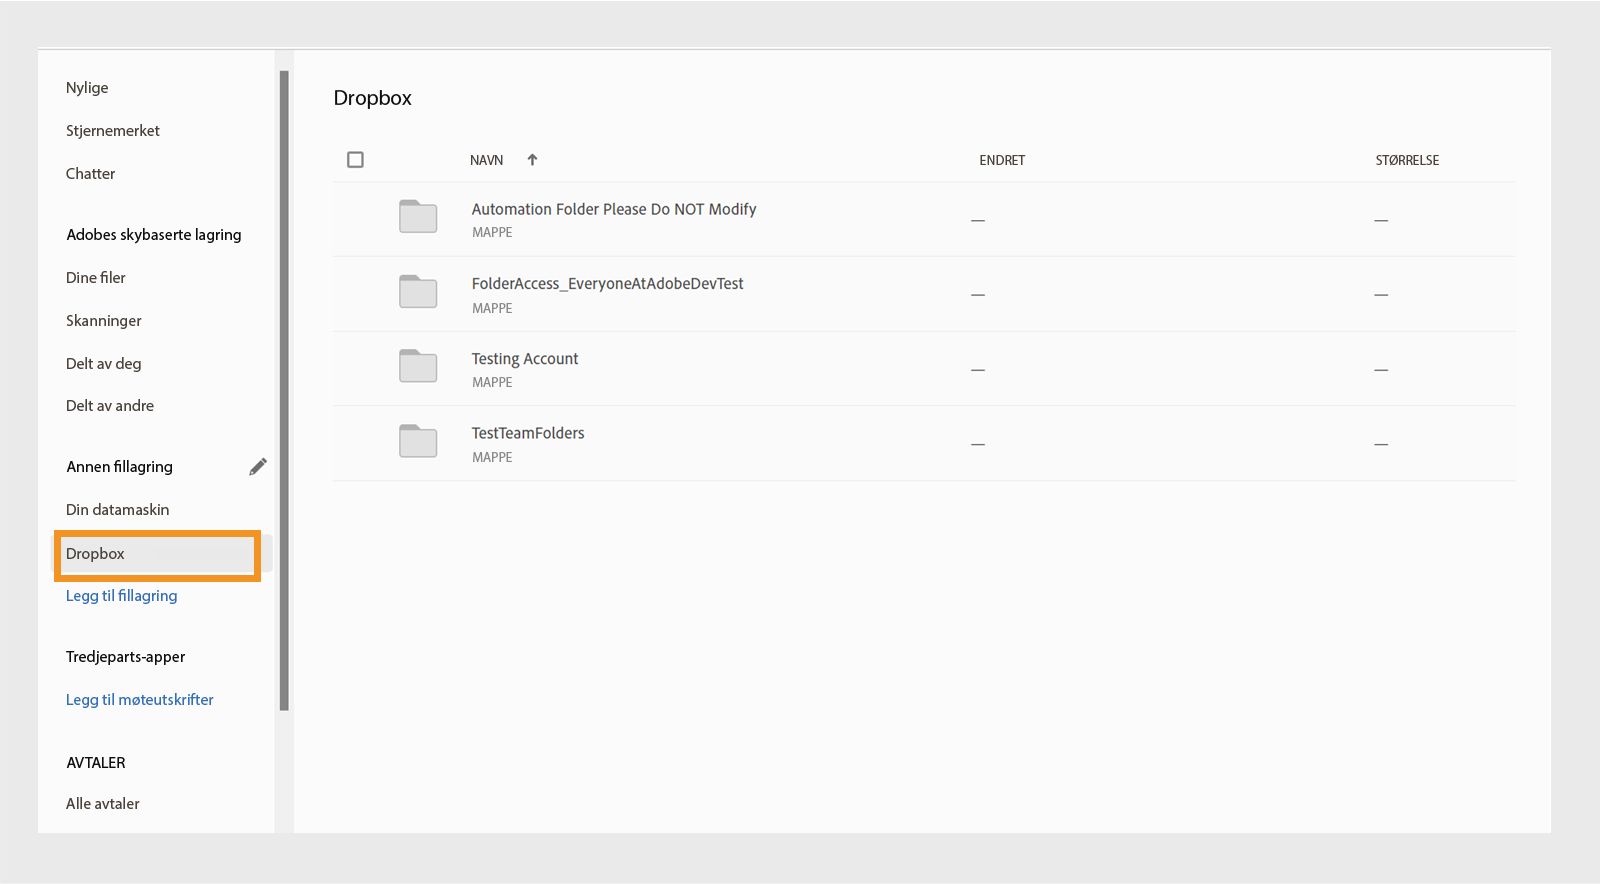Open Stjernemerket in the sidebar
The height and width of the screenshot is (884, 1601).
(x=113, y=131)
